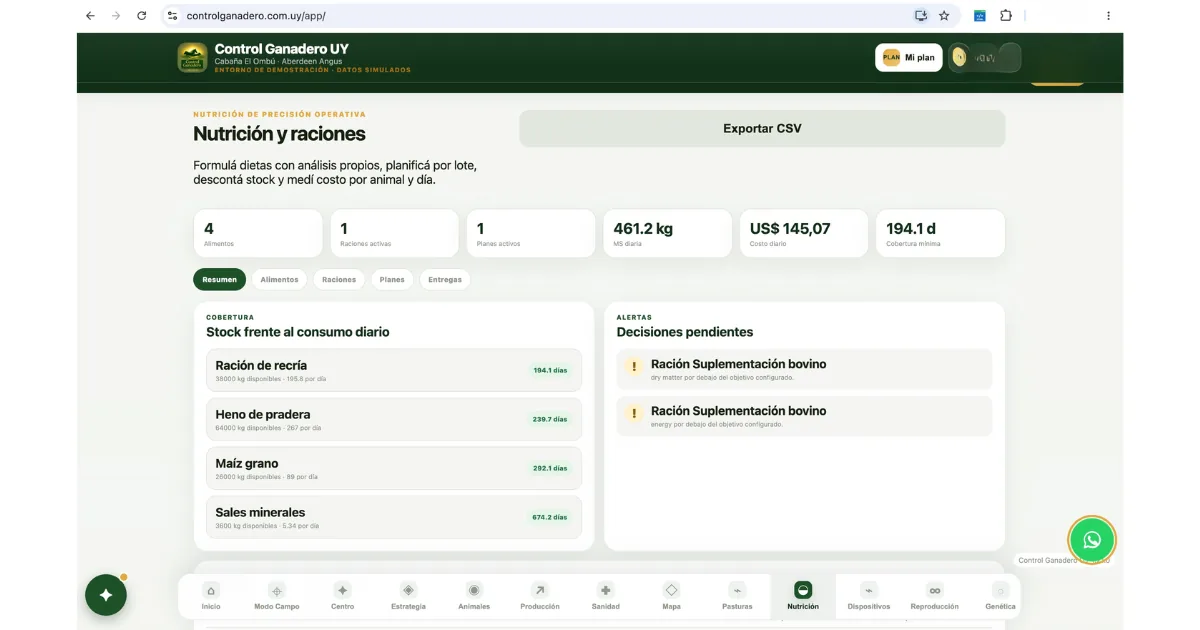
Task: Click the browser forward arrow
Action: tap(116, 16)
